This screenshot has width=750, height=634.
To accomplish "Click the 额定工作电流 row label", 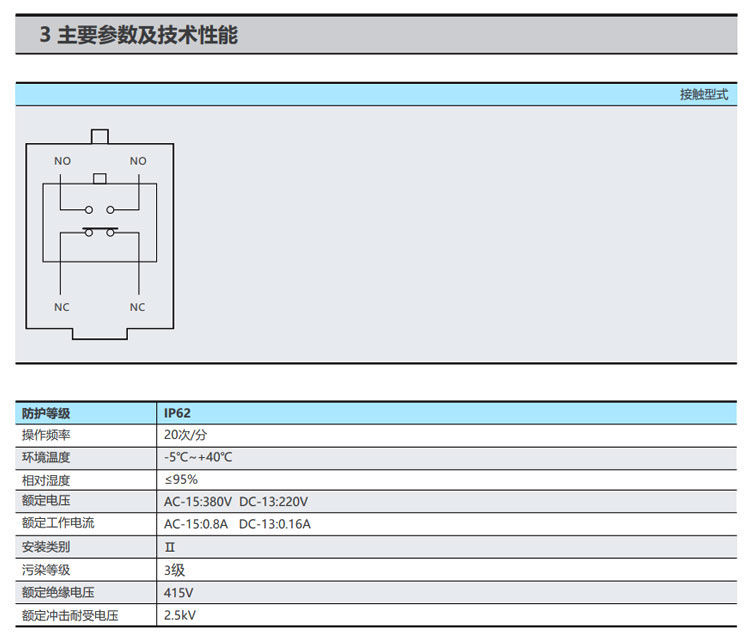I will pyautogui.click(x=58, y=523).
